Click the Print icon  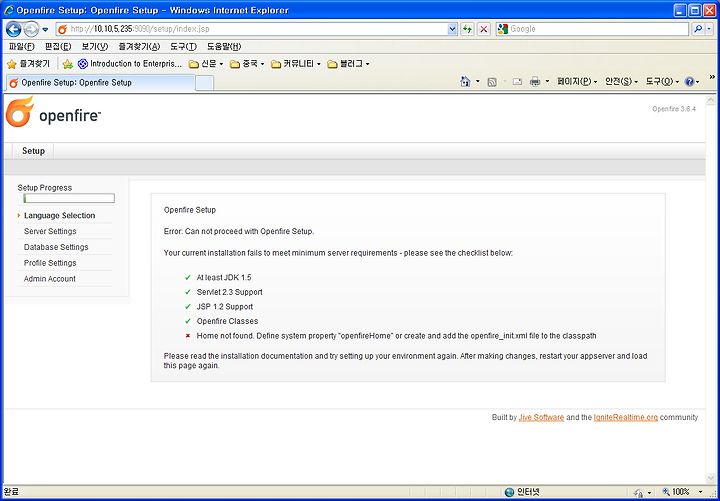[x=535, y=82]
